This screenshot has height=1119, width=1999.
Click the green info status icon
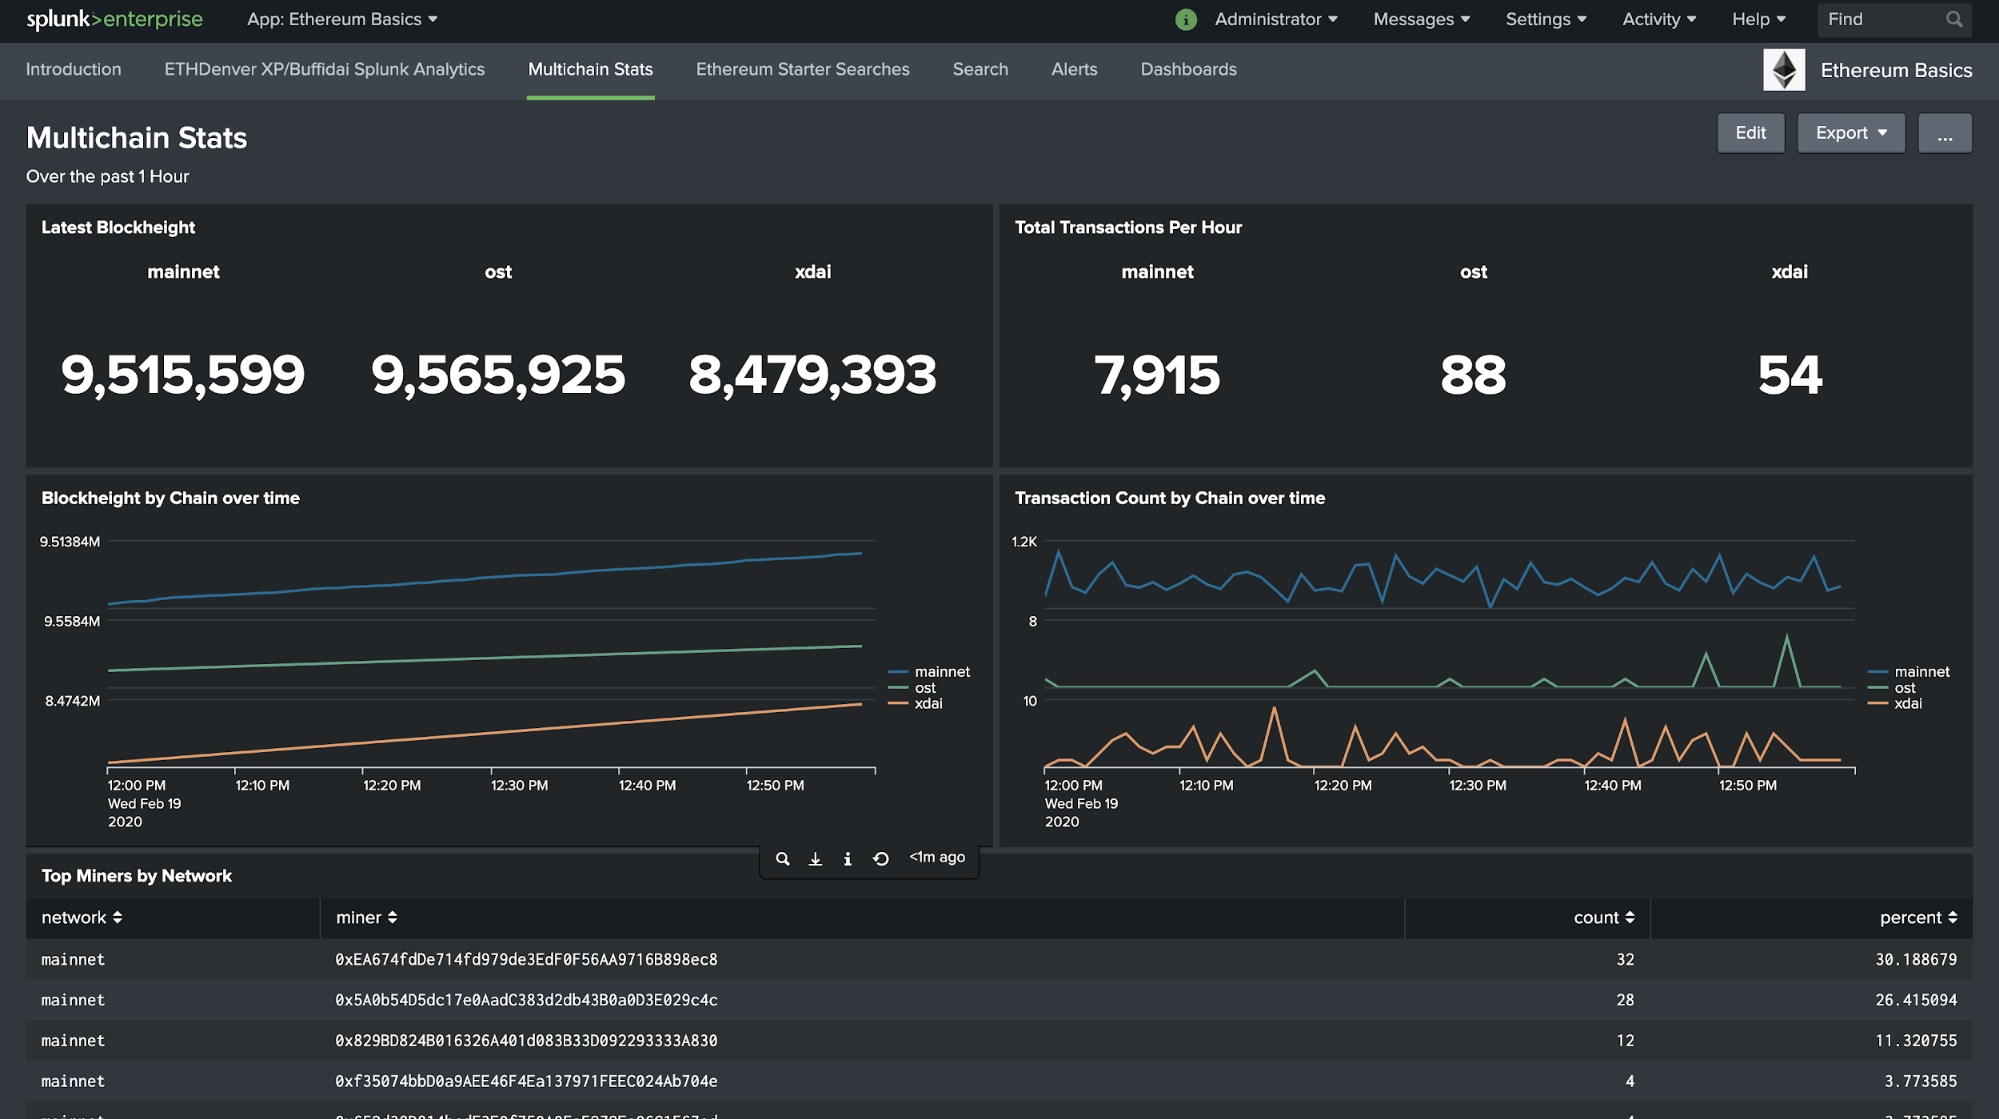click(x=1186, y=19)
